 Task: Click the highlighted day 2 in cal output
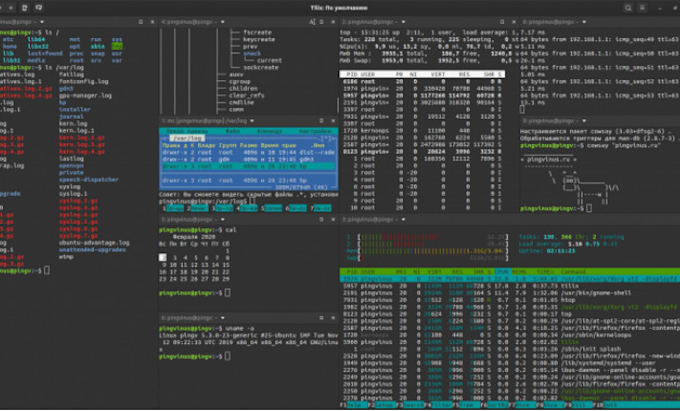[x=163, y=258]
